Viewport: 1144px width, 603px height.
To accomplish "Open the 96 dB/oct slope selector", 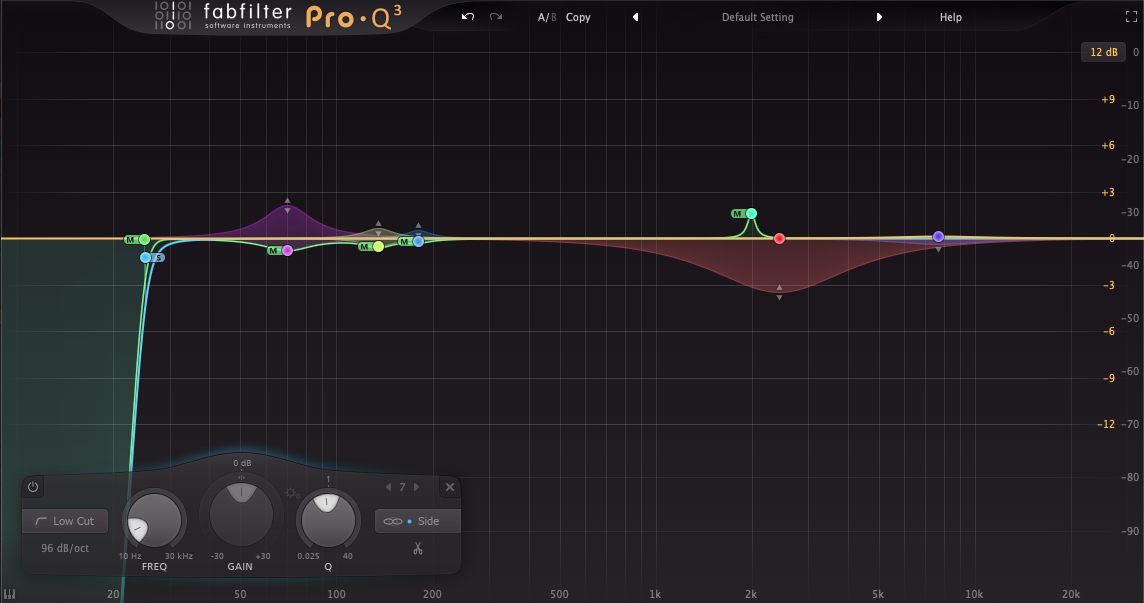I will click(x=62, y=548).
